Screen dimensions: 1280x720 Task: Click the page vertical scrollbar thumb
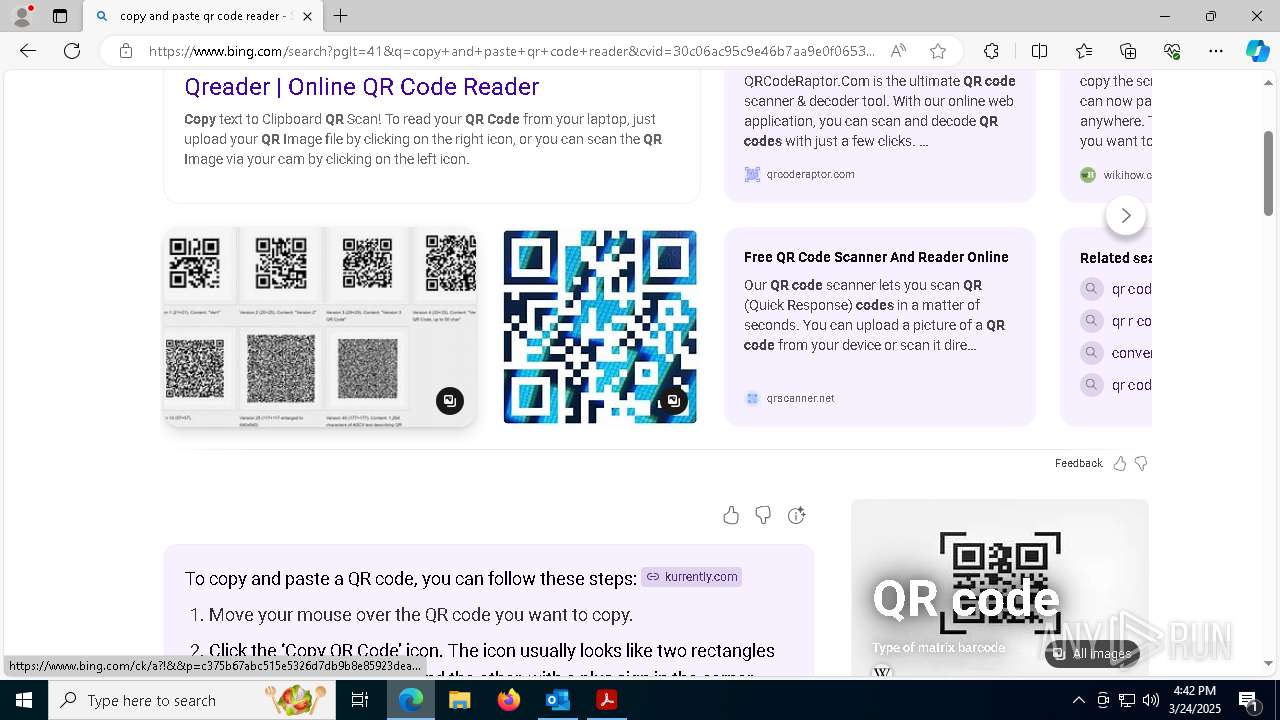(1269, 172)
